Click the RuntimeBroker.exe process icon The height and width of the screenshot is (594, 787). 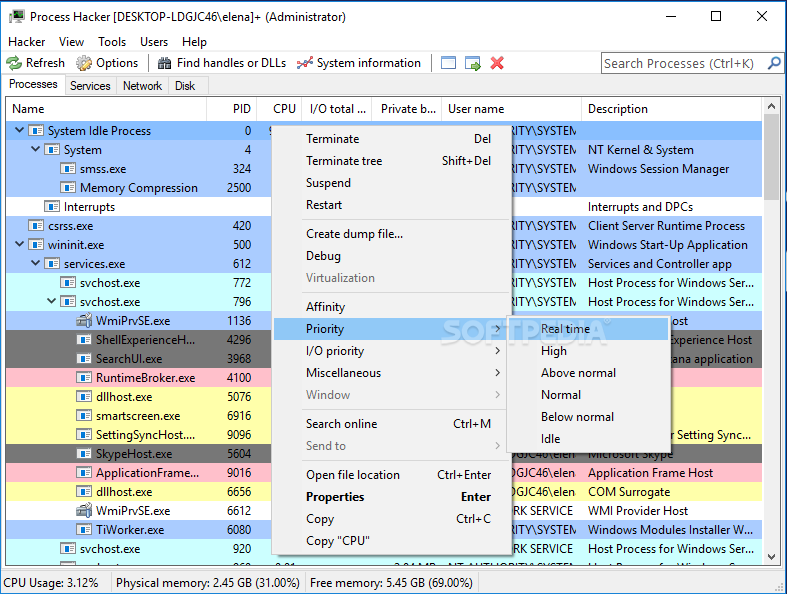point(84,378)
